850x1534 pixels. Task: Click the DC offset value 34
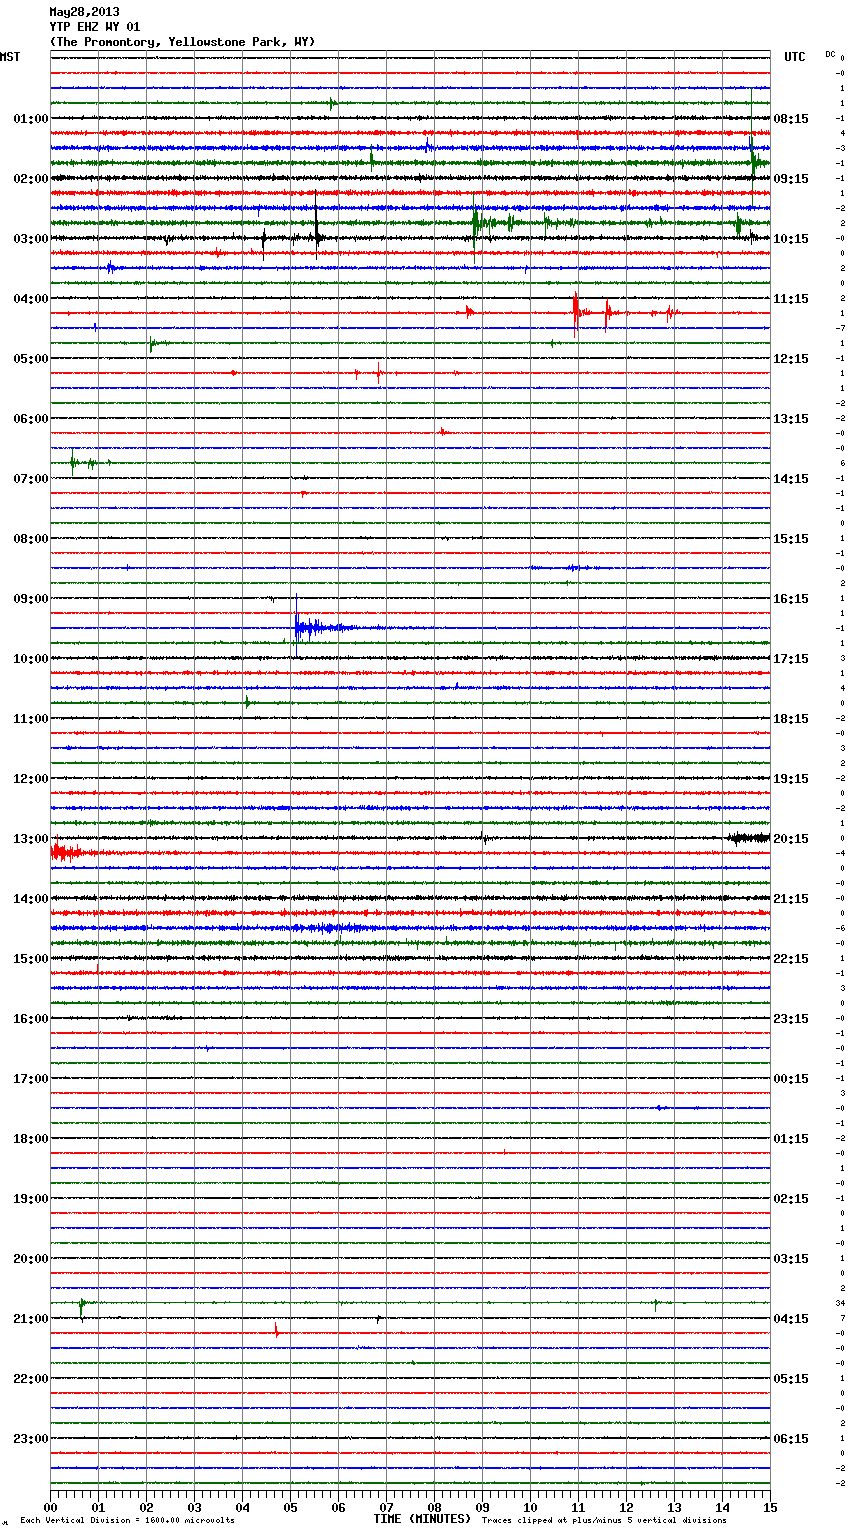841,1304
